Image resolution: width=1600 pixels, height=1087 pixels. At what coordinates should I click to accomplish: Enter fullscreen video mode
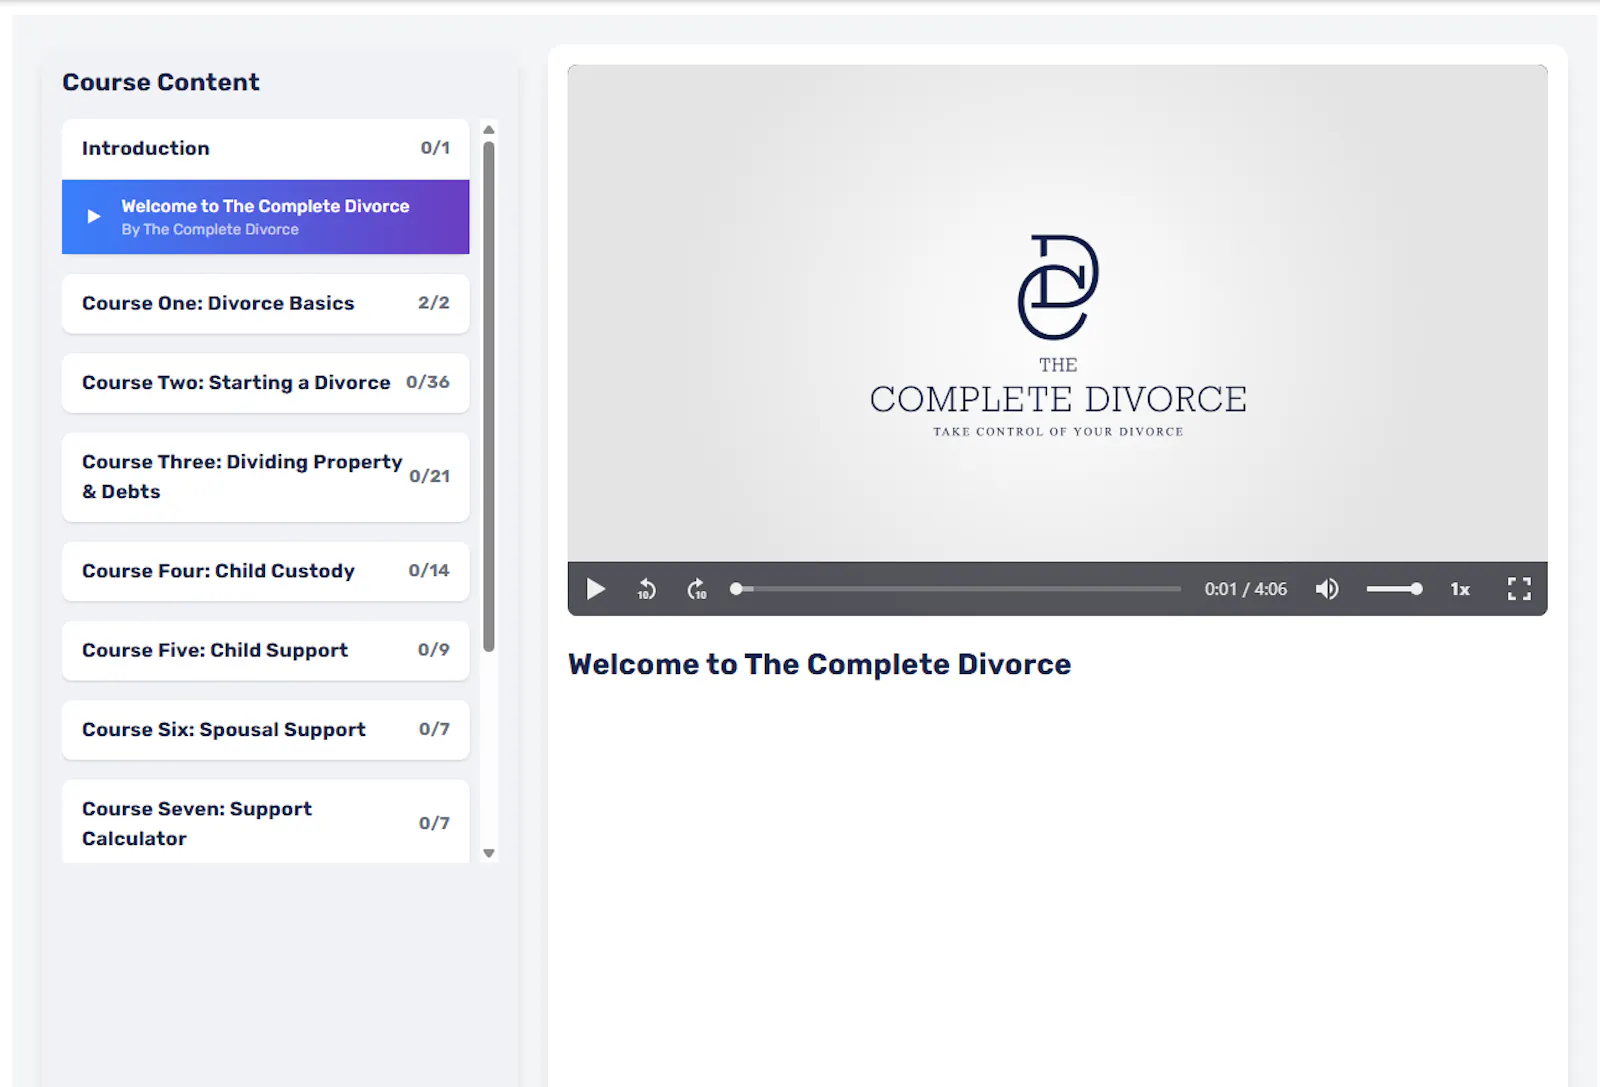1519,589
